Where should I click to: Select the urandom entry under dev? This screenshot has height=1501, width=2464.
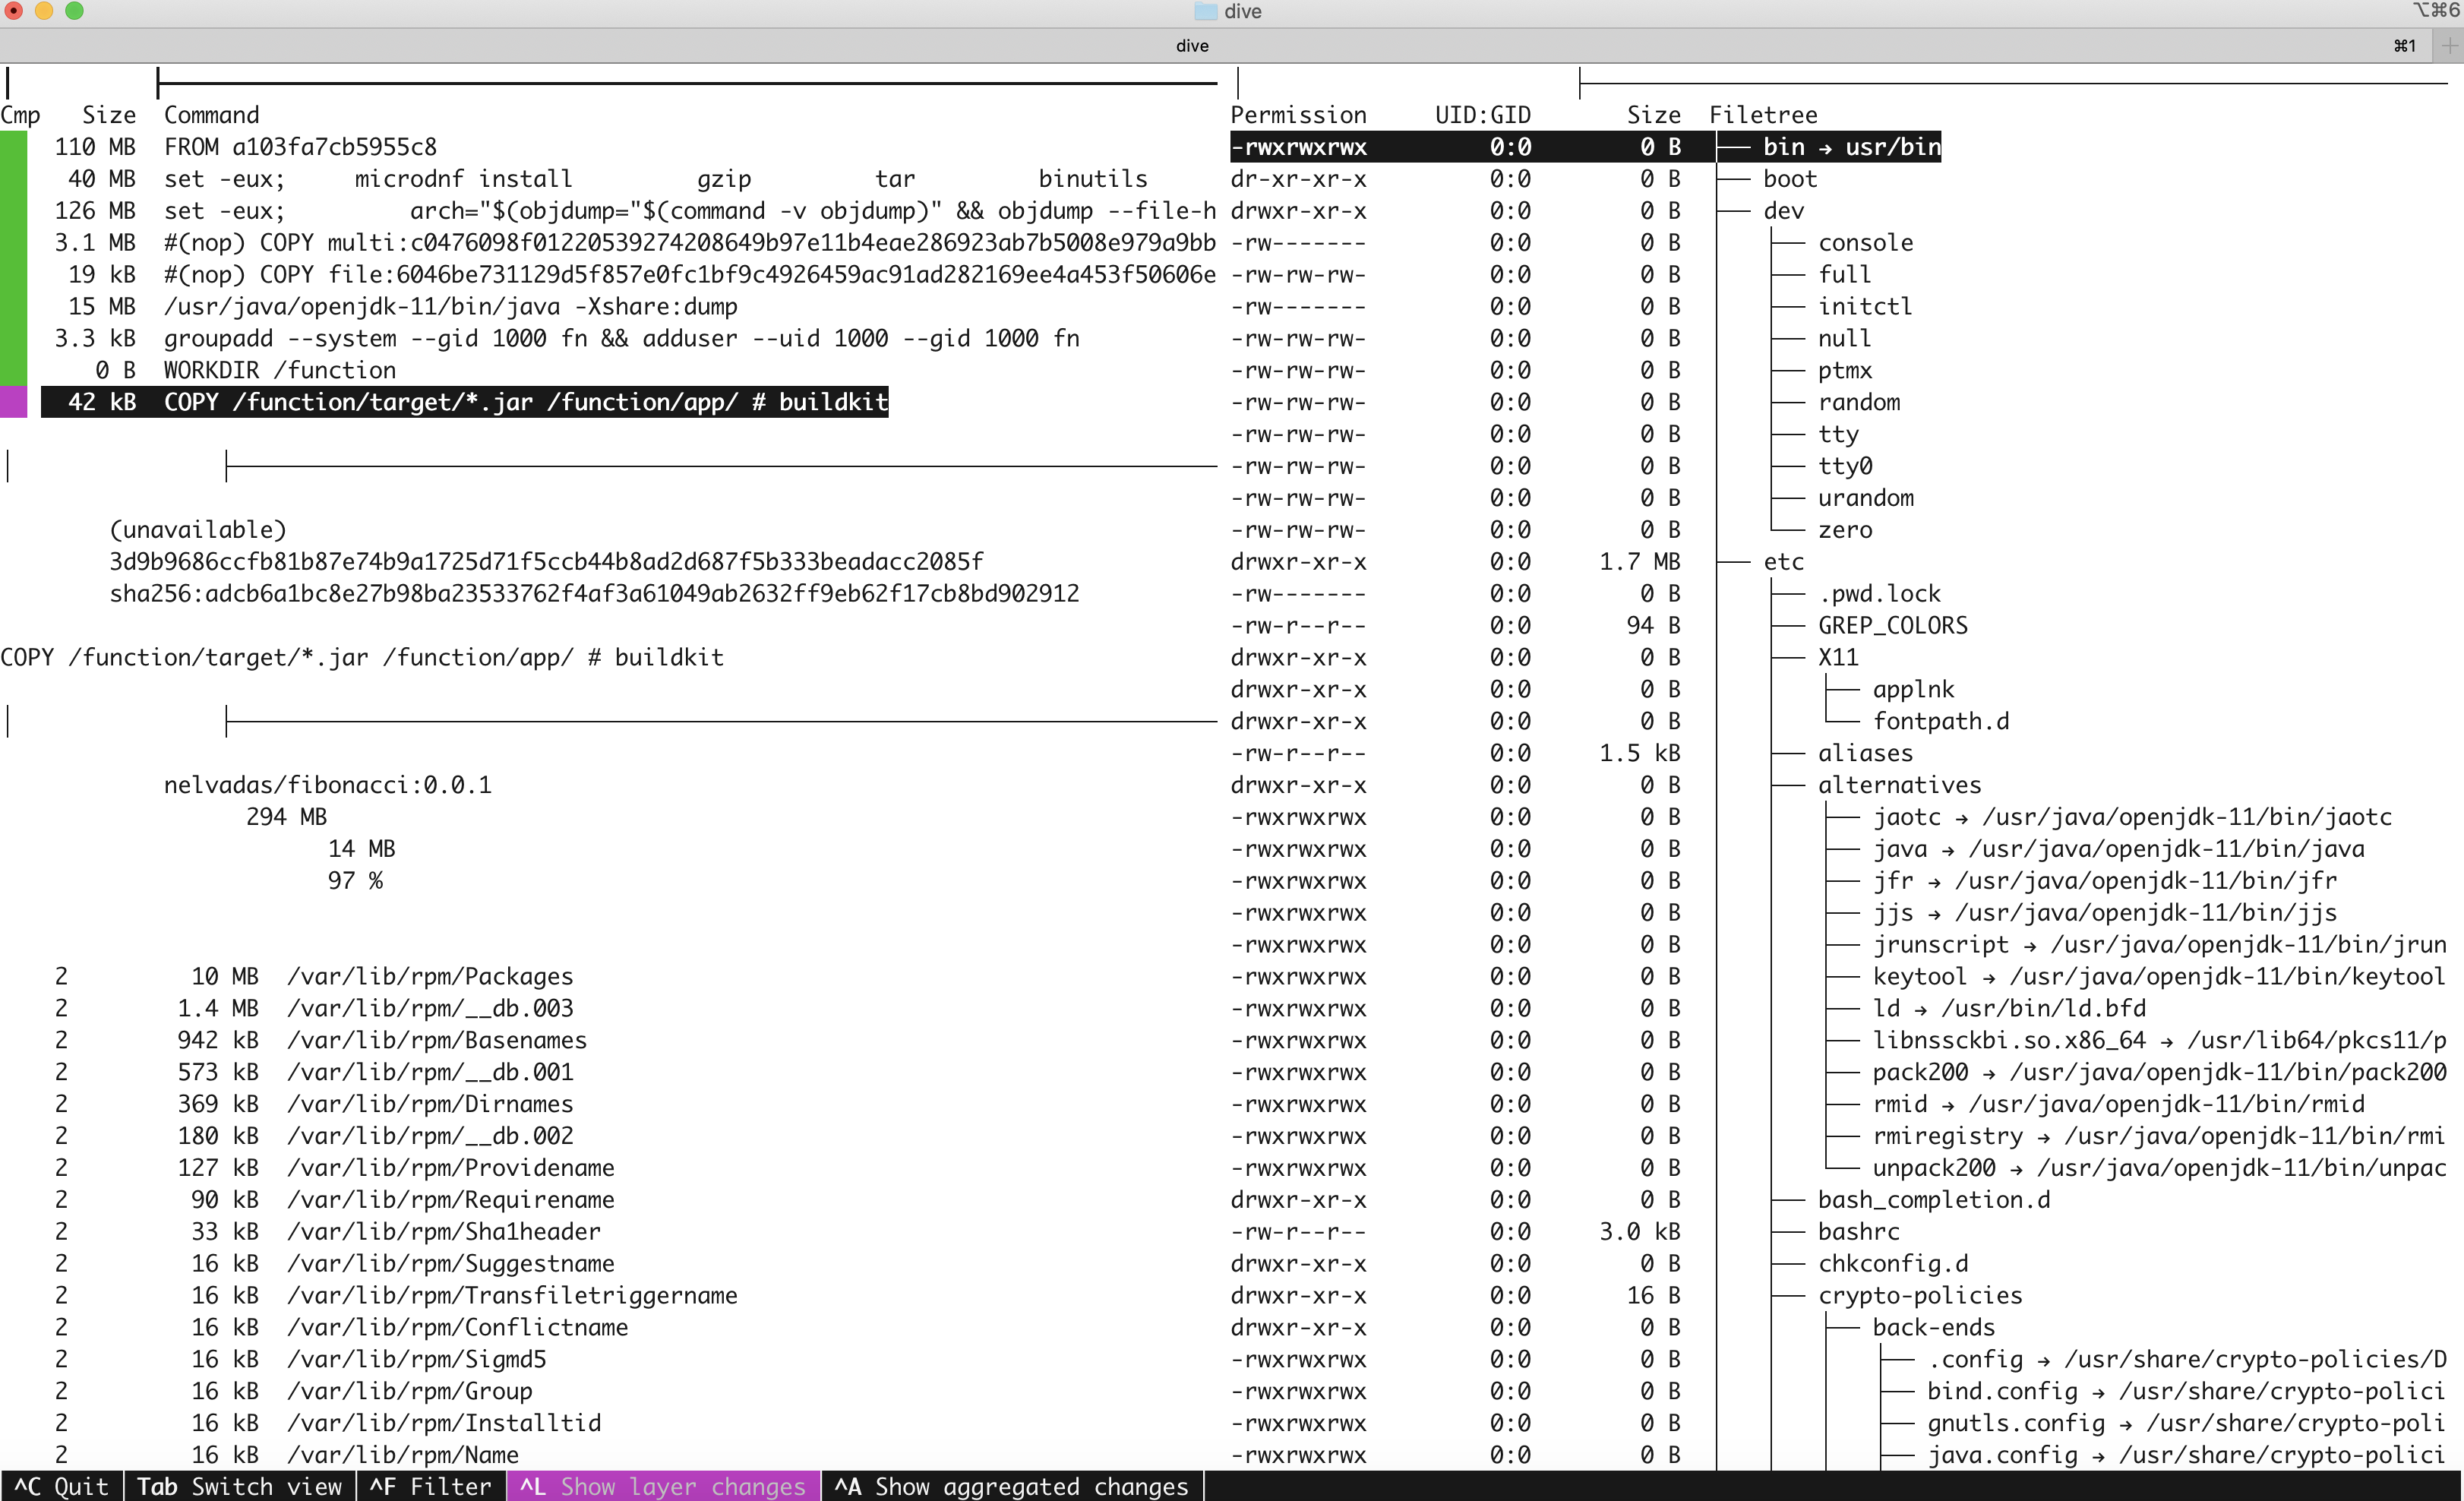(1865, 498)
